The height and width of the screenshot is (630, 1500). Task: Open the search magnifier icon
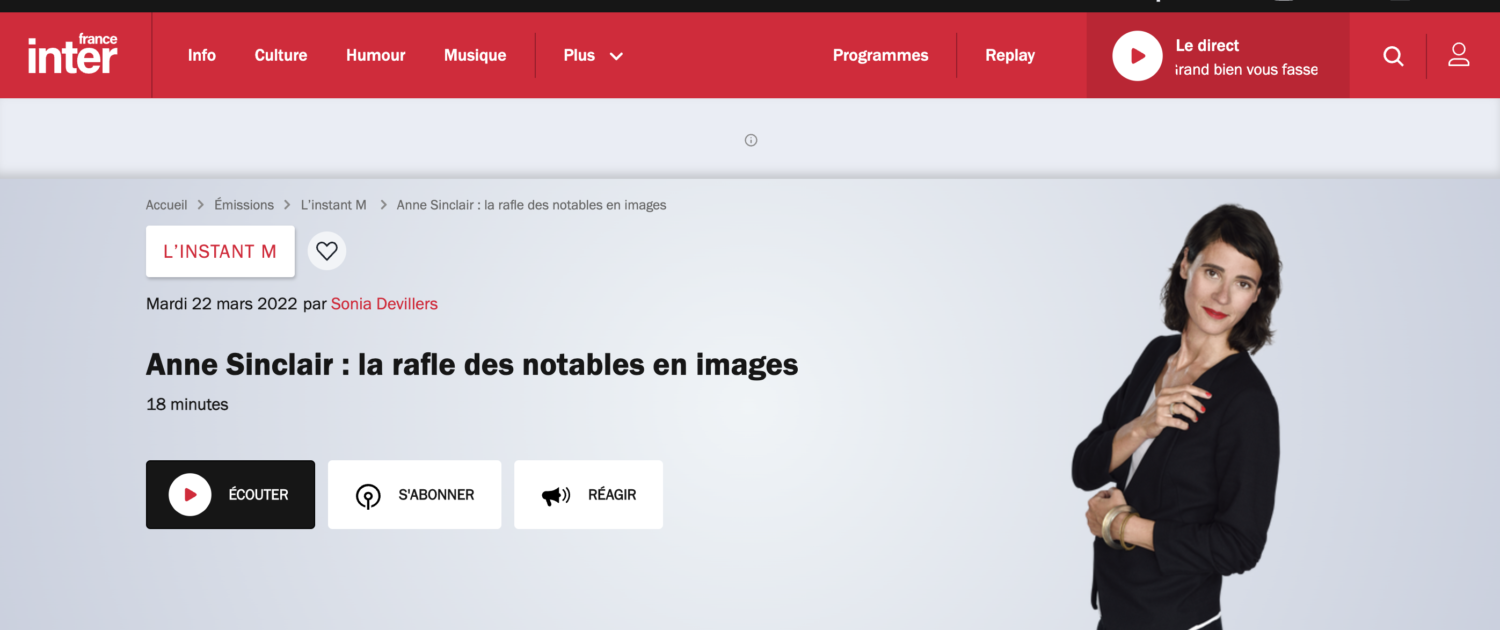pyautogui.click(x=1394, y=56)
